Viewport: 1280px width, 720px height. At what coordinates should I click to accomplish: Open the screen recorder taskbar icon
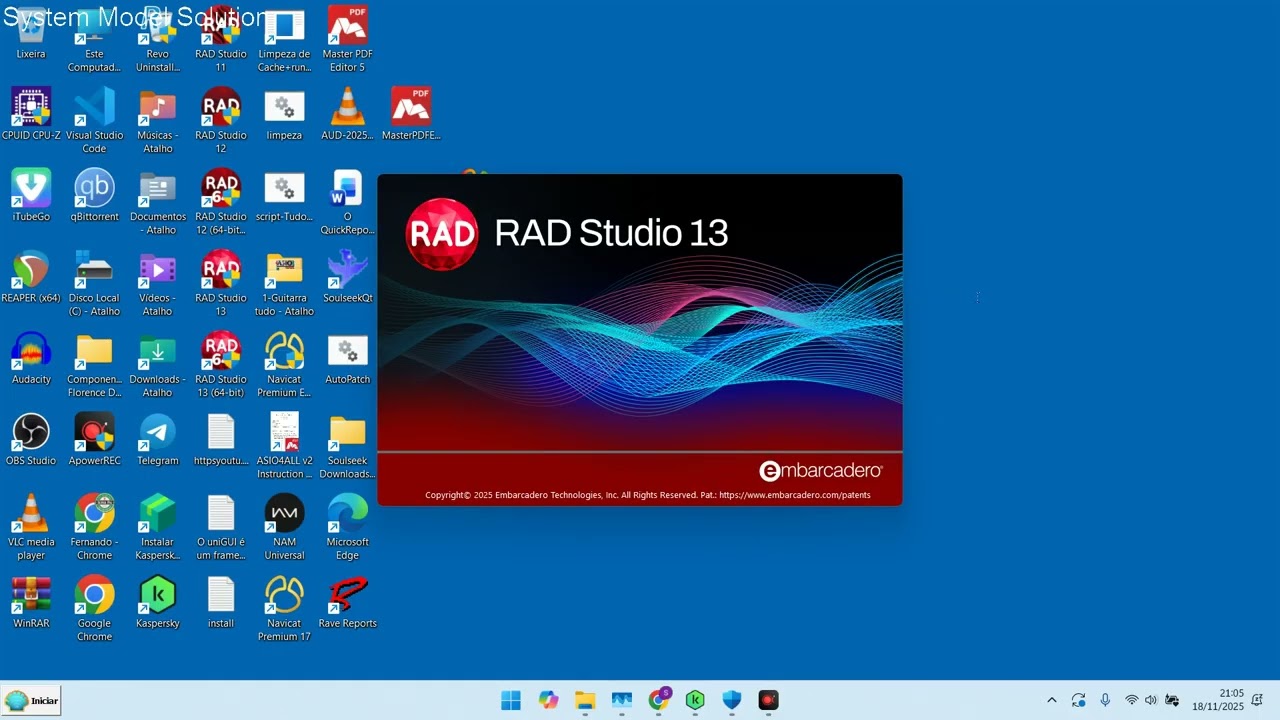pyautogui.click(x=768, y=700)
